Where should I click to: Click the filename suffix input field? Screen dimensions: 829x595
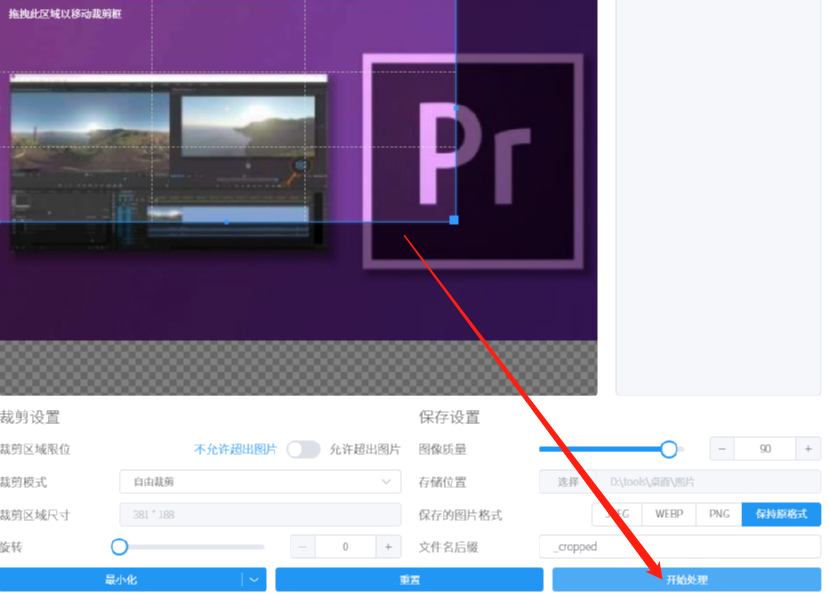point(680,547)
